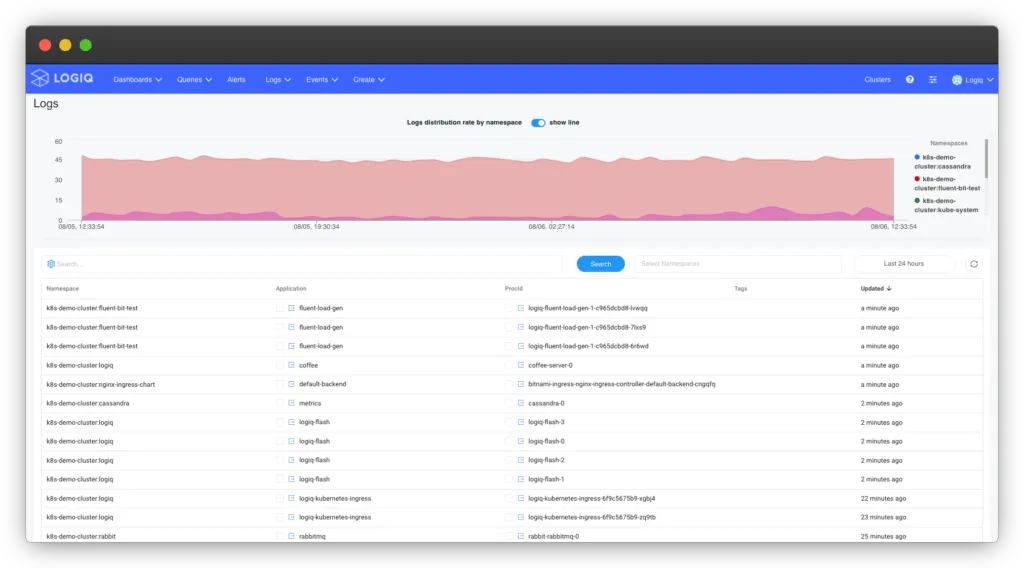Click the log icon beside cassandra-0 ProcId

(x=521, y=403)
